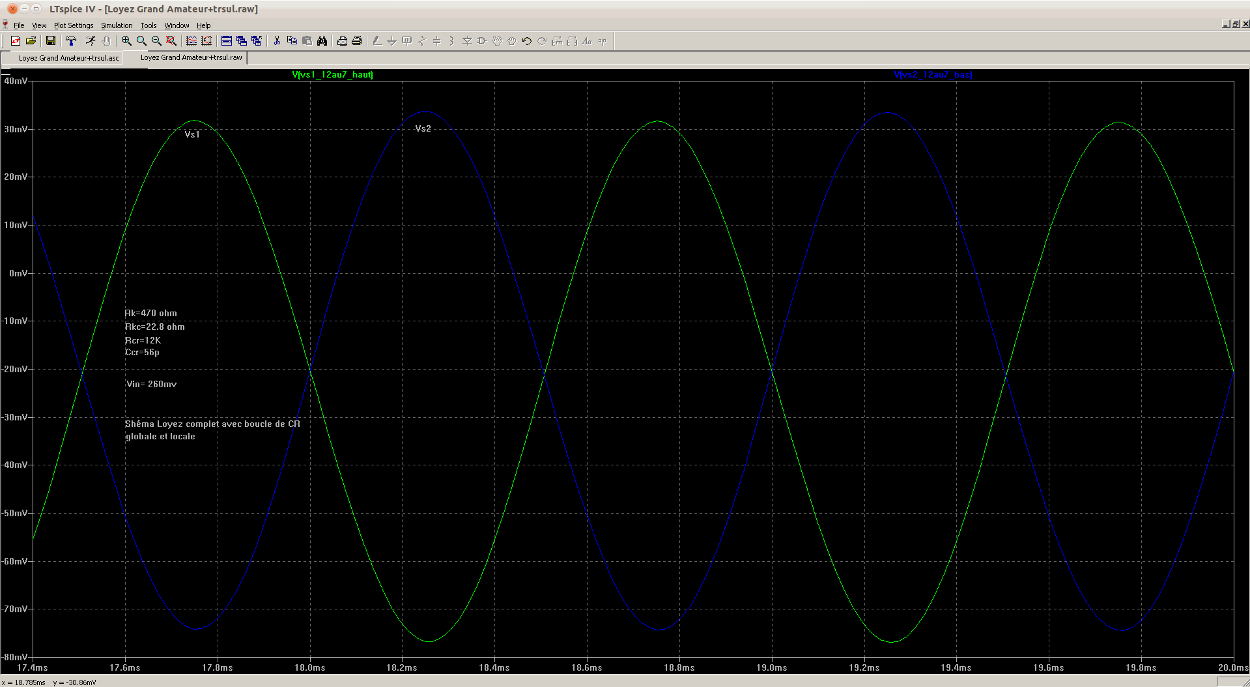Click the 'Vs2' annotation on the plot
Screen dimensions: 1250x687
coord(423,129)
